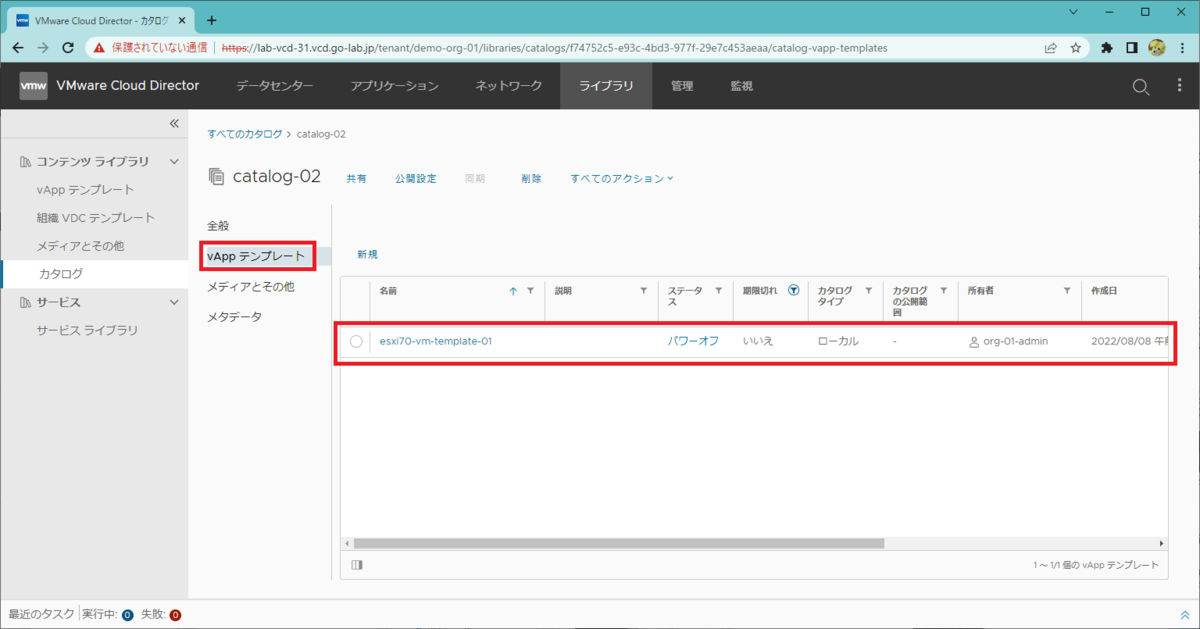1200x629 pixels.
Task: Open esxi70-vm-template-01 link
Action: click(x=436, y=341)
